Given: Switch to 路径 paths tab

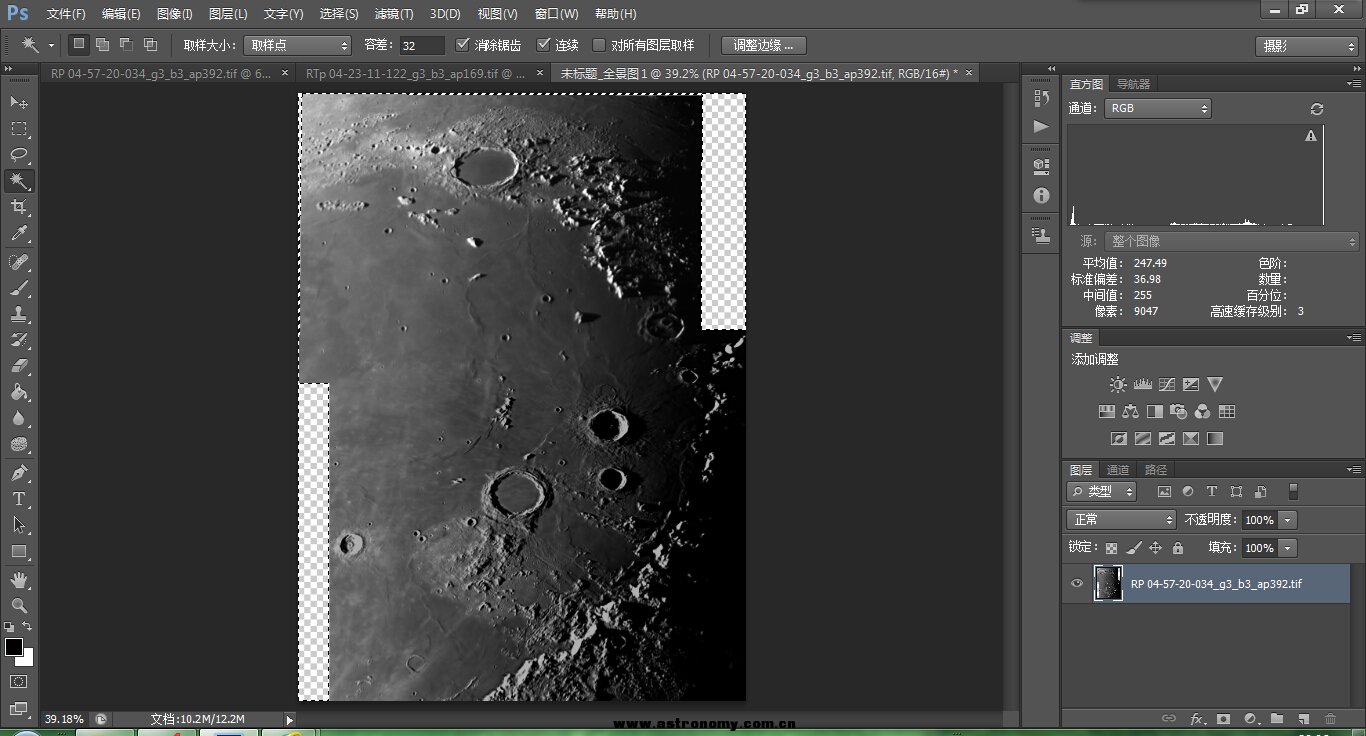Looking at the screenshot, I should click(1155, 470).
